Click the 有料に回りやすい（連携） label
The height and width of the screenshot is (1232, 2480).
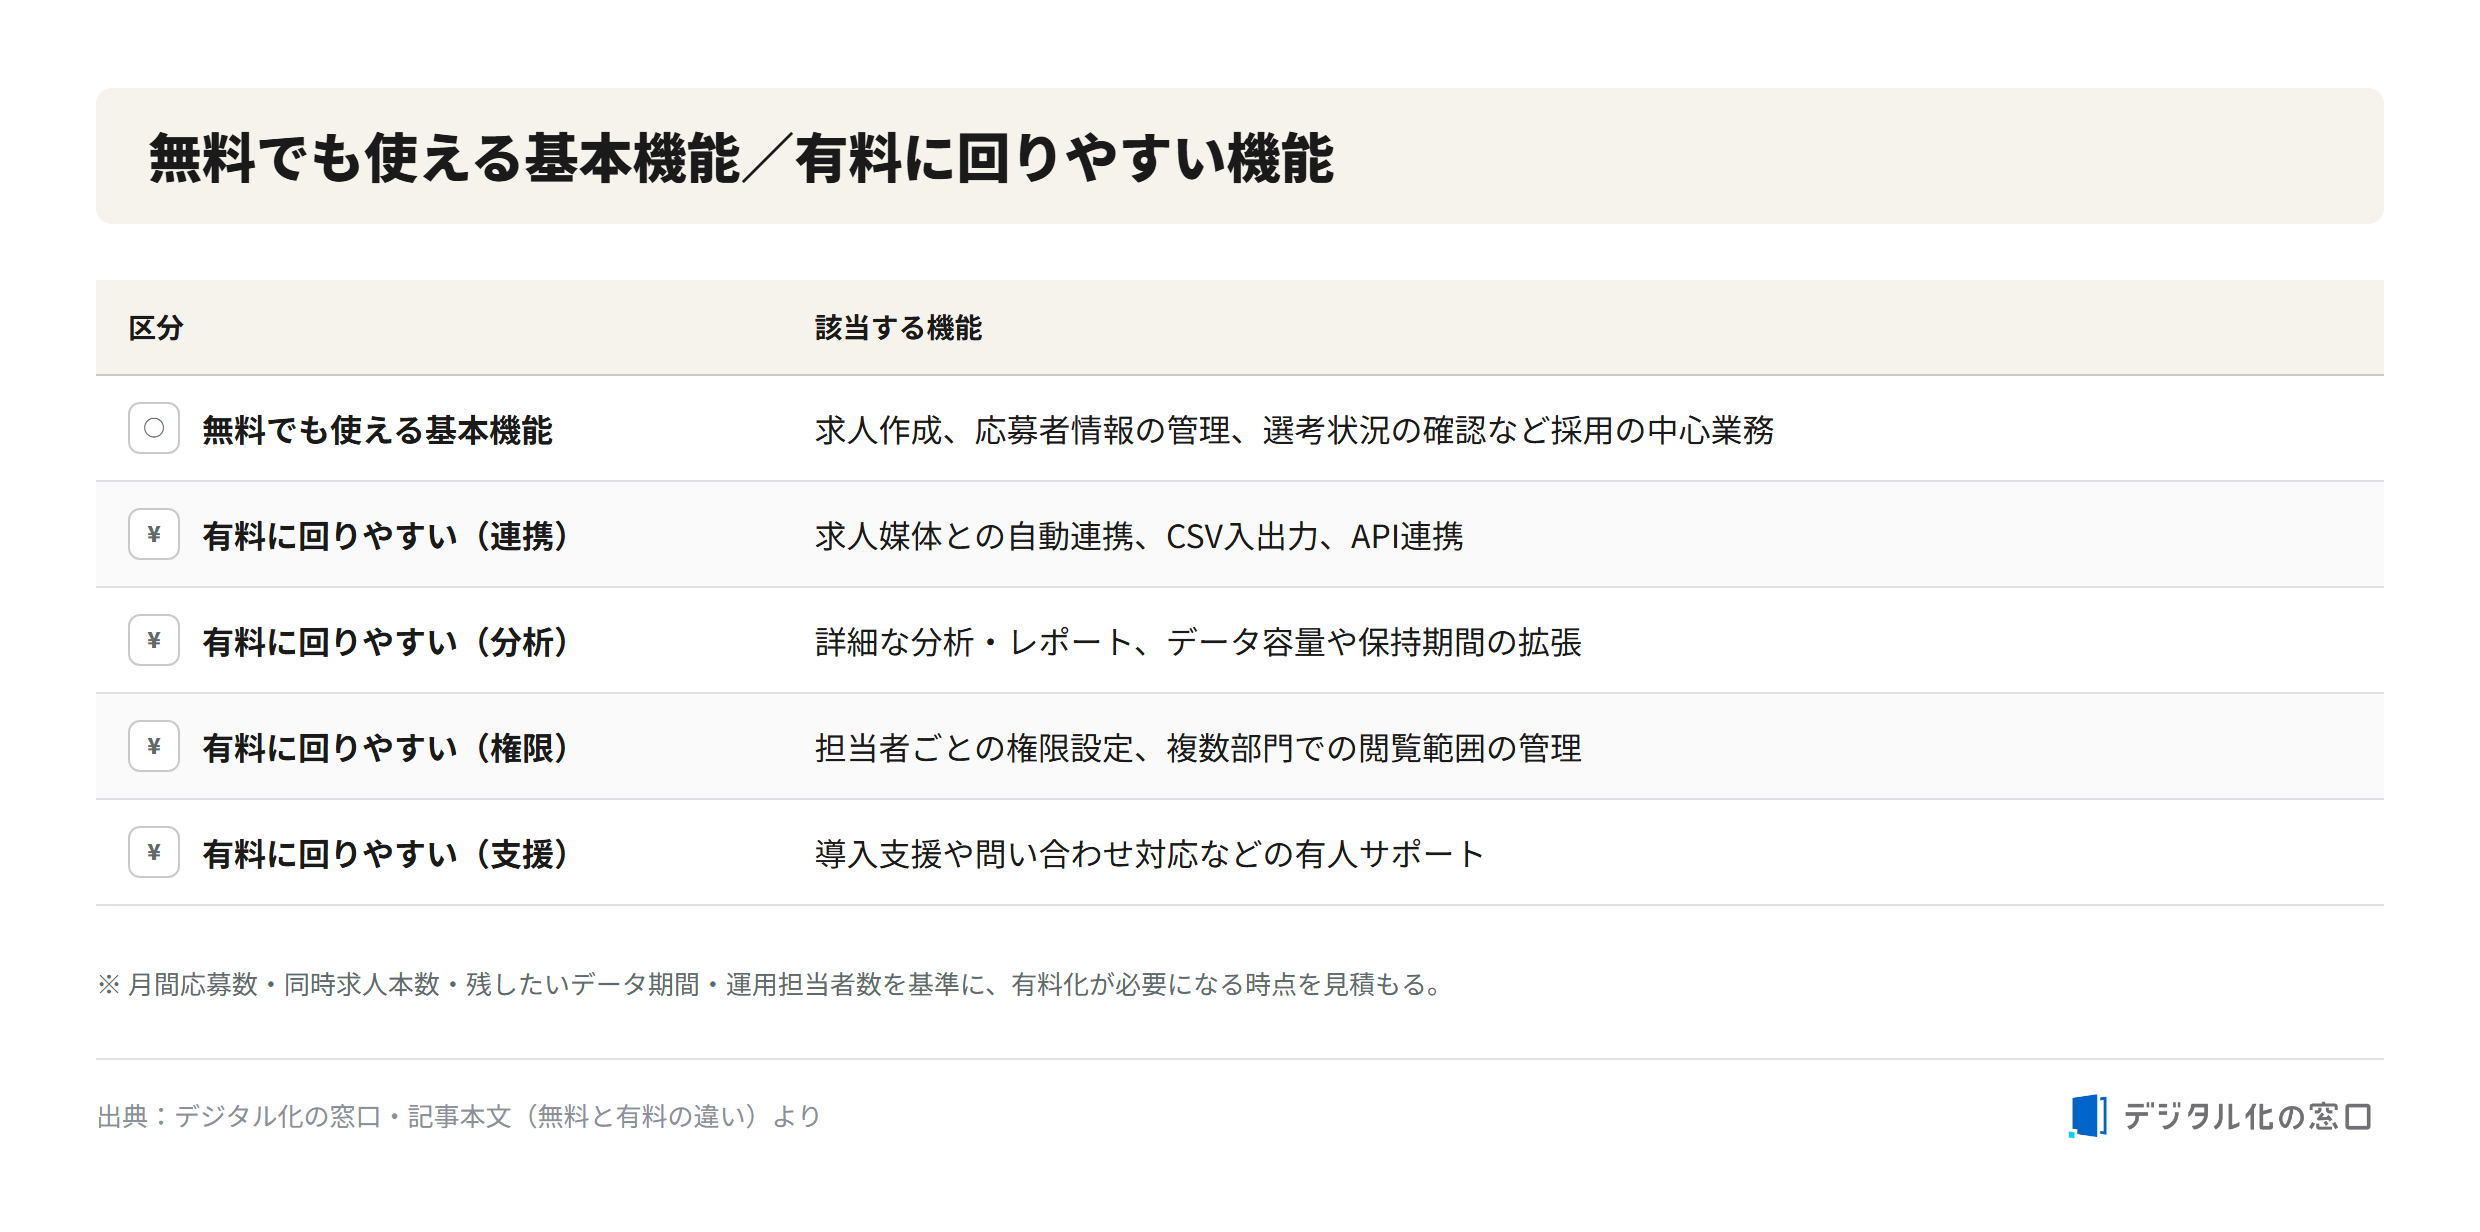coord(385,536)
